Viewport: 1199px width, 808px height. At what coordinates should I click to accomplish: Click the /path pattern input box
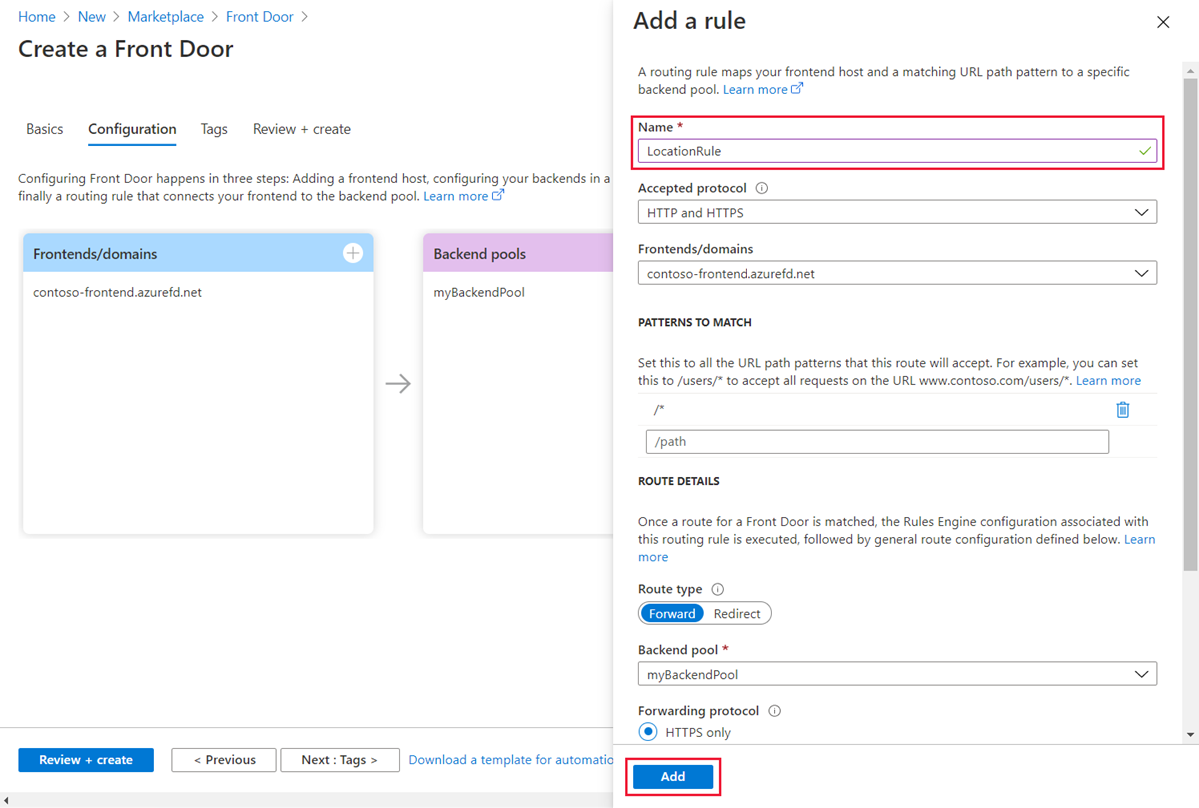pyautogui.click(x=877, y=442)
